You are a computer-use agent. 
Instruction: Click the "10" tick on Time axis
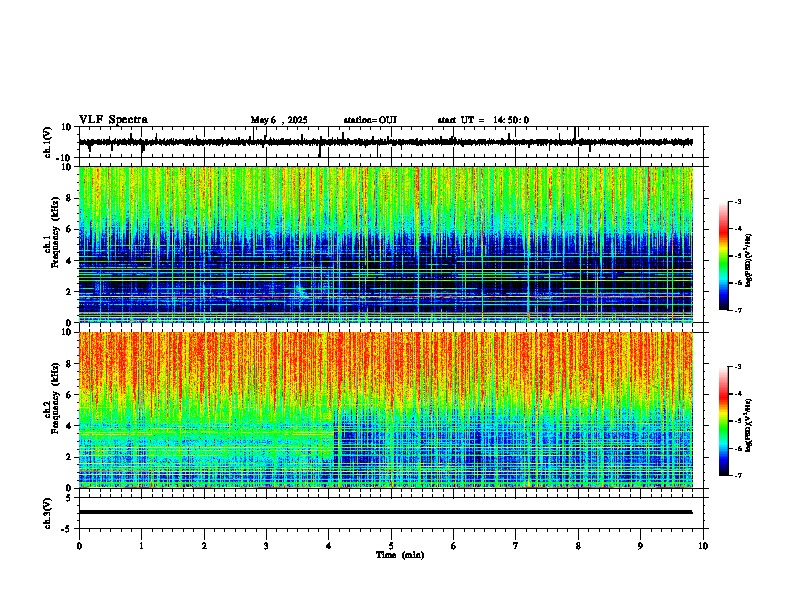pyautogui.click(x=703, y=546)
